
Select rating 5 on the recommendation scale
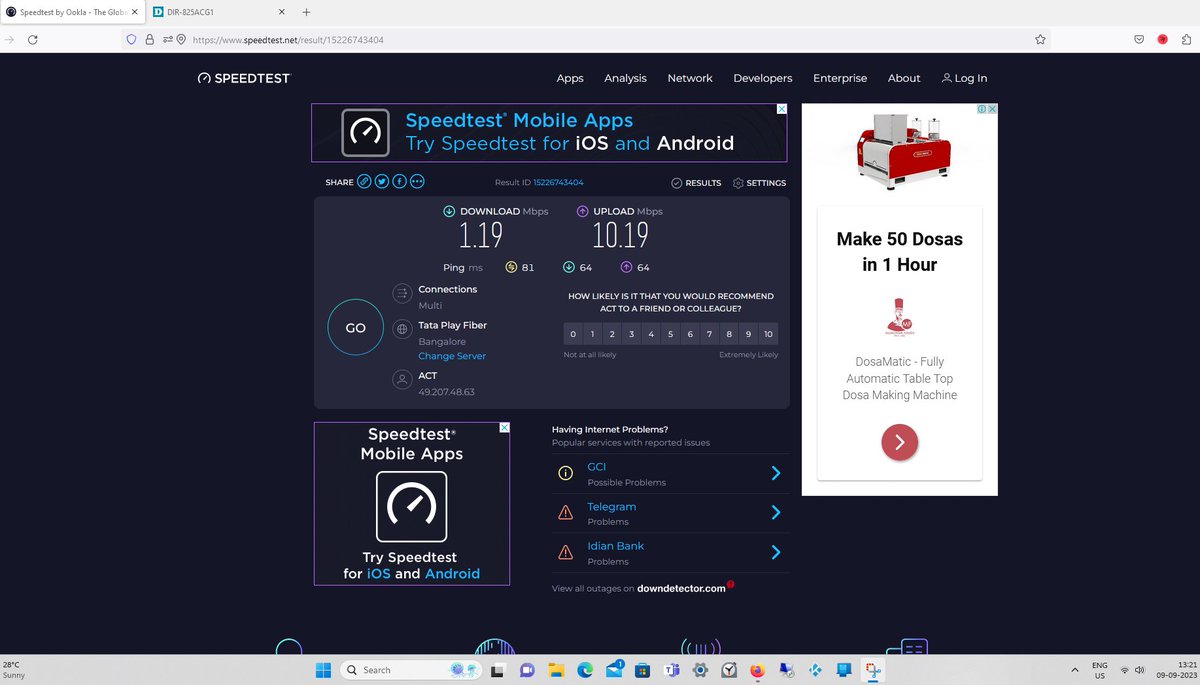pos(670,333)
